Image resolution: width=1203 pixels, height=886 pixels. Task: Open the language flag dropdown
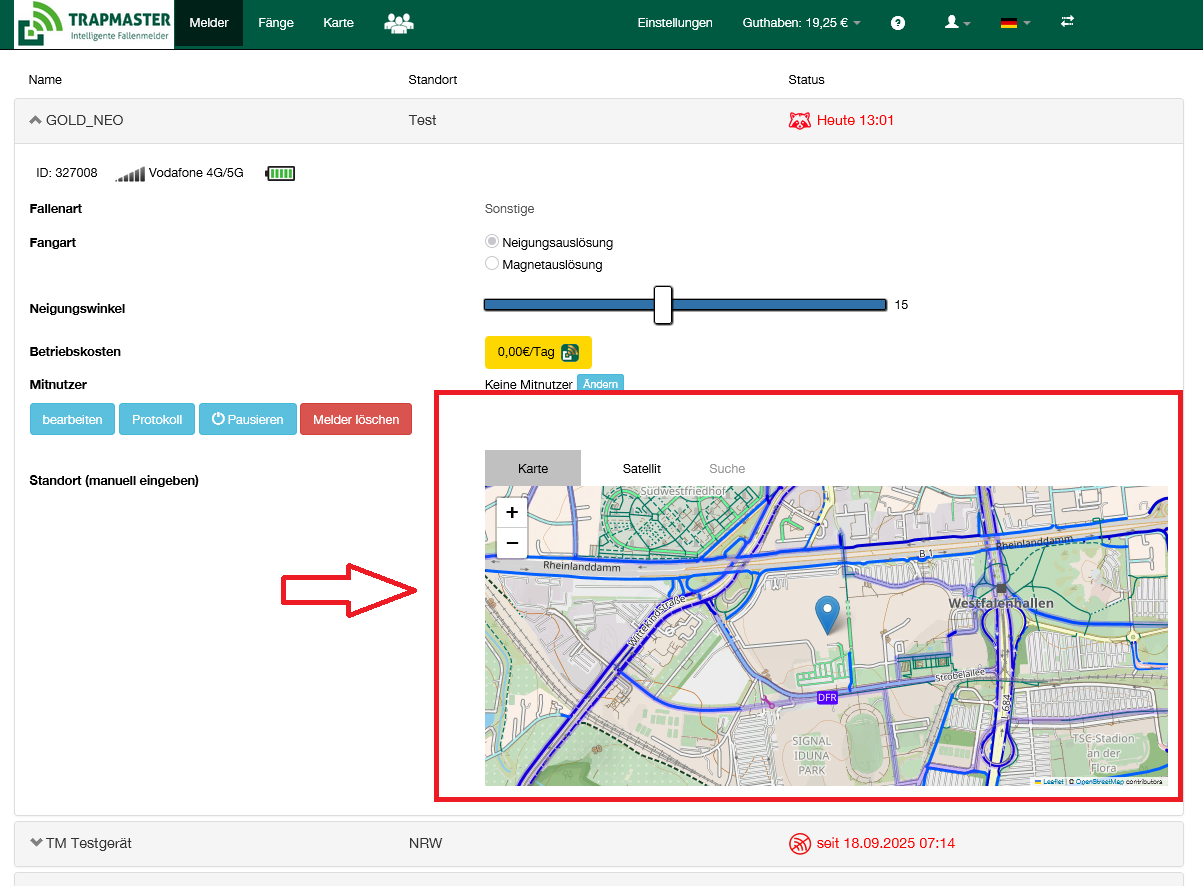pos(1015,23)
